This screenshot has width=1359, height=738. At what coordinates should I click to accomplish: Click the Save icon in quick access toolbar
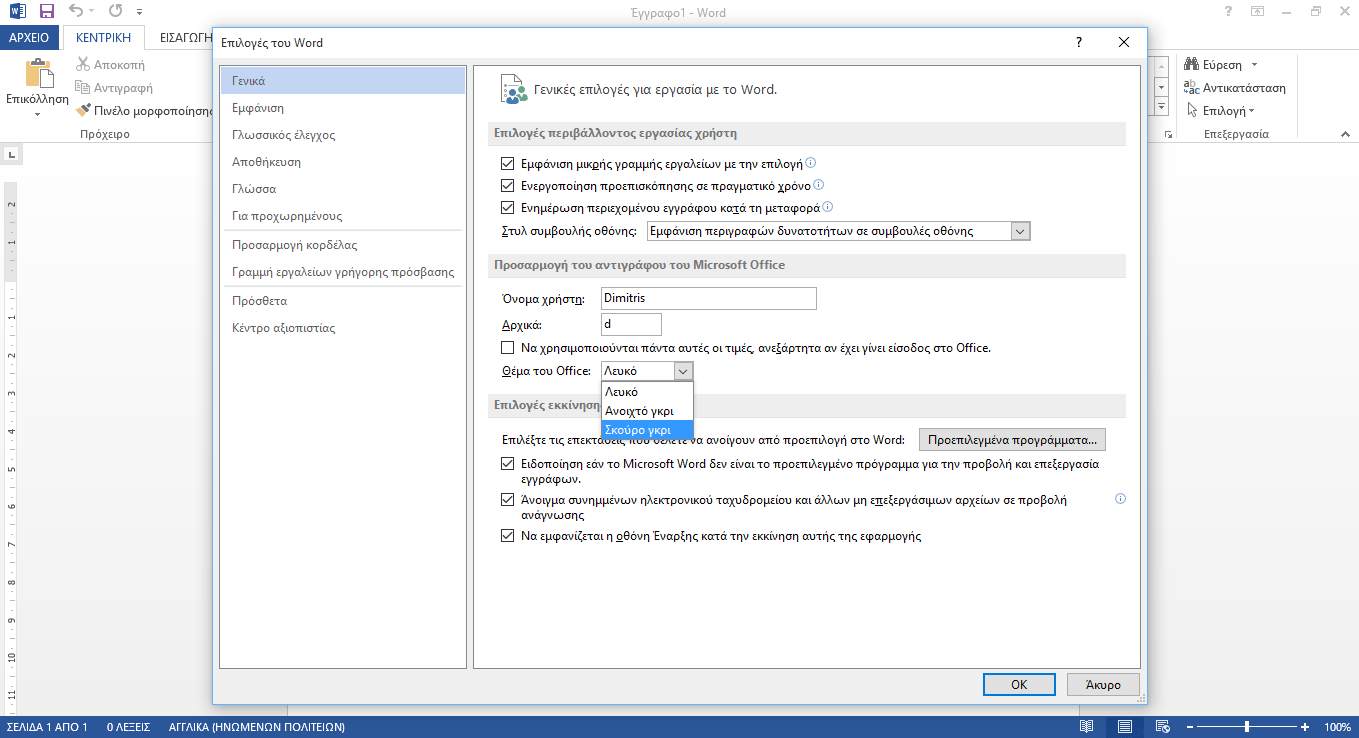click(46, 12)
